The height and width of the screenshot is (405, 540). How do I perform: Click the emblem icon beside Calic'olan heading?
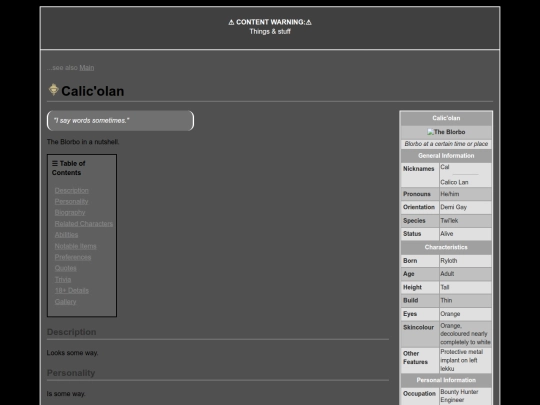[53, 90]
